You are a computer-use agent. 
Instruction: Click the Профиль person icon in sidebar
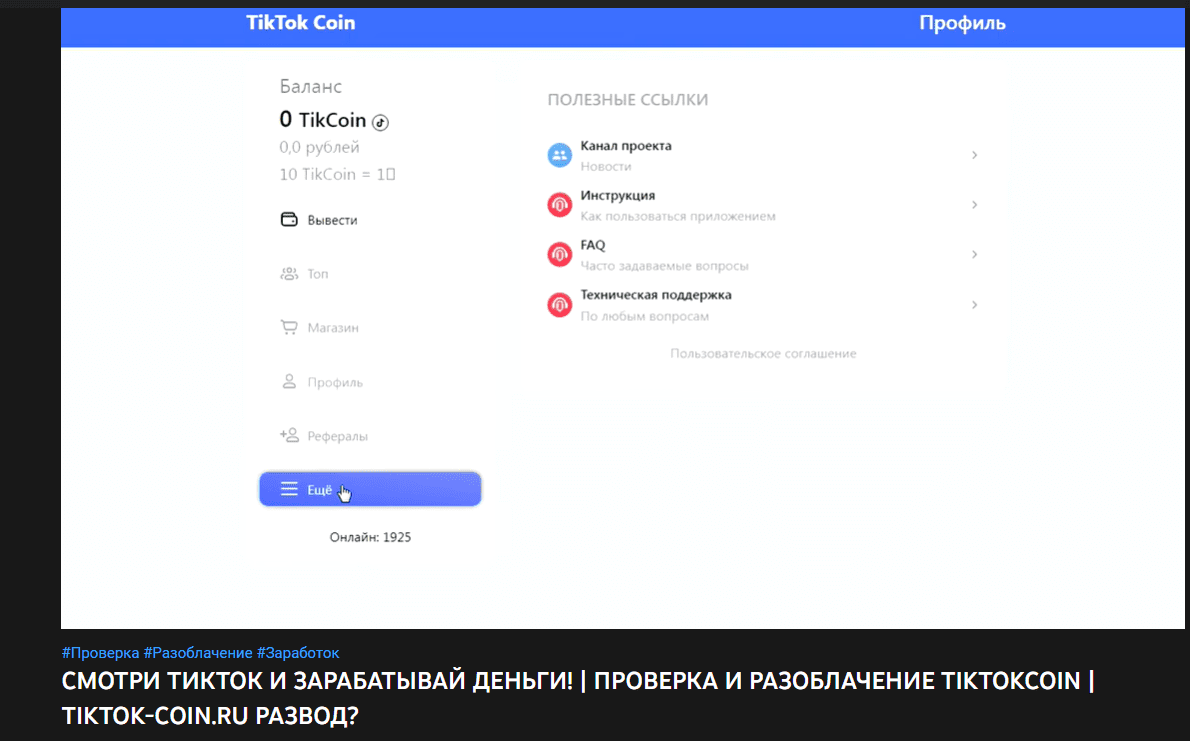(289, 381)
